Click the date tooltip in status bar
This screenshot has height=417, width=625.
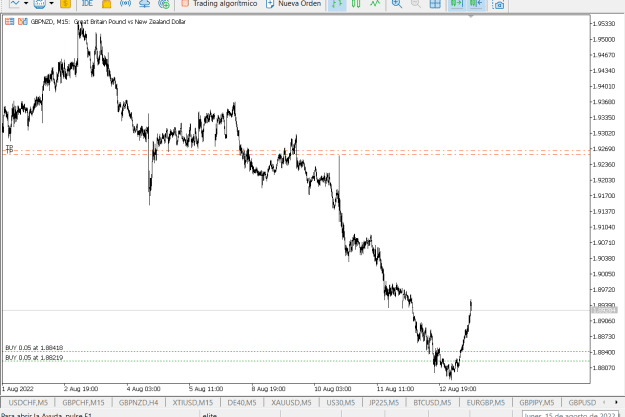(570, 415)
